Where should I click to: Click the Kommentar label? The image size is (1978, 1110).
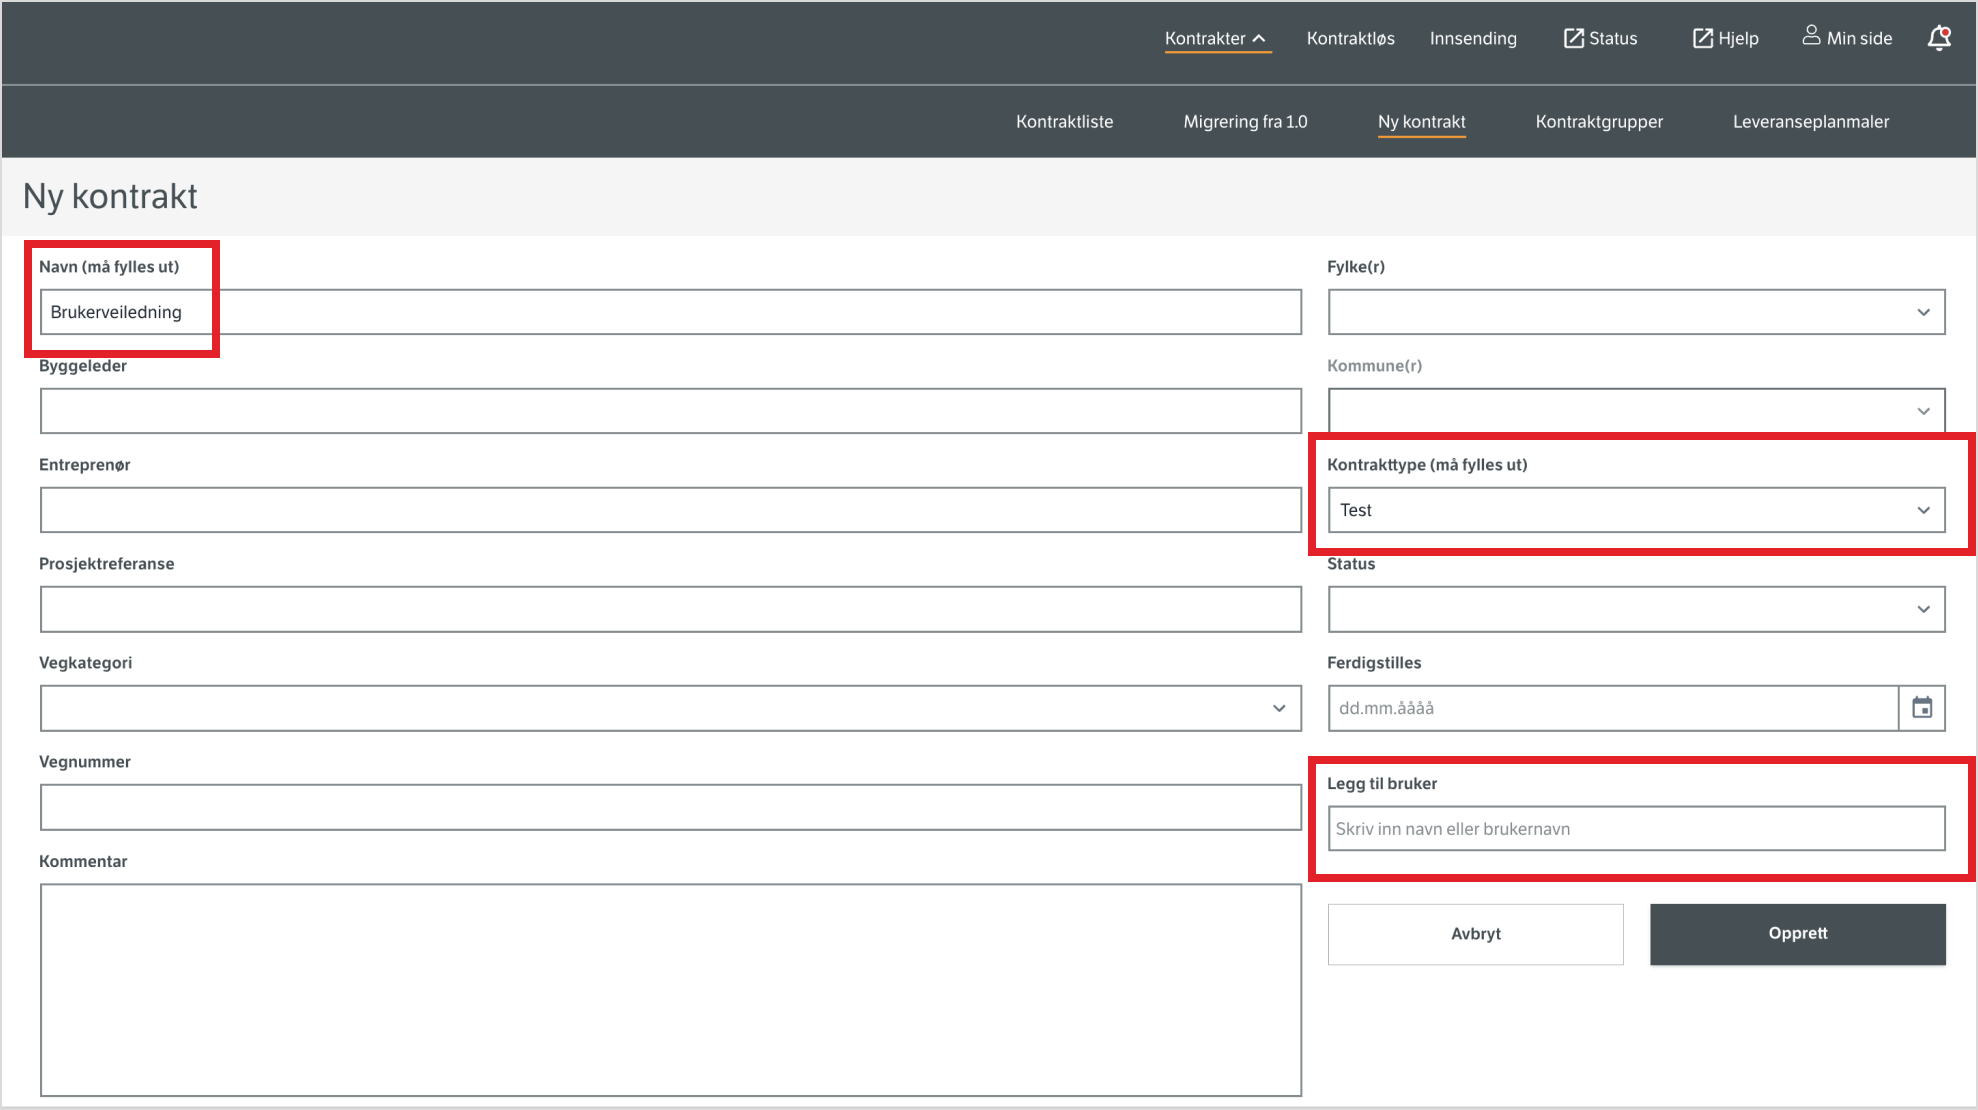(x=83, y=862)
